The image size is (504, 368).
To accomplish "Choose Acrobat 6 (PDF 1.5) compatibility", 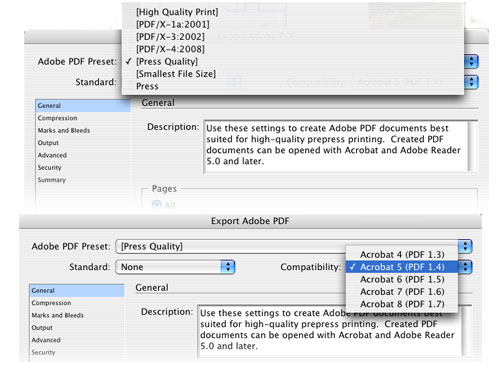I will tap(402, 279).
